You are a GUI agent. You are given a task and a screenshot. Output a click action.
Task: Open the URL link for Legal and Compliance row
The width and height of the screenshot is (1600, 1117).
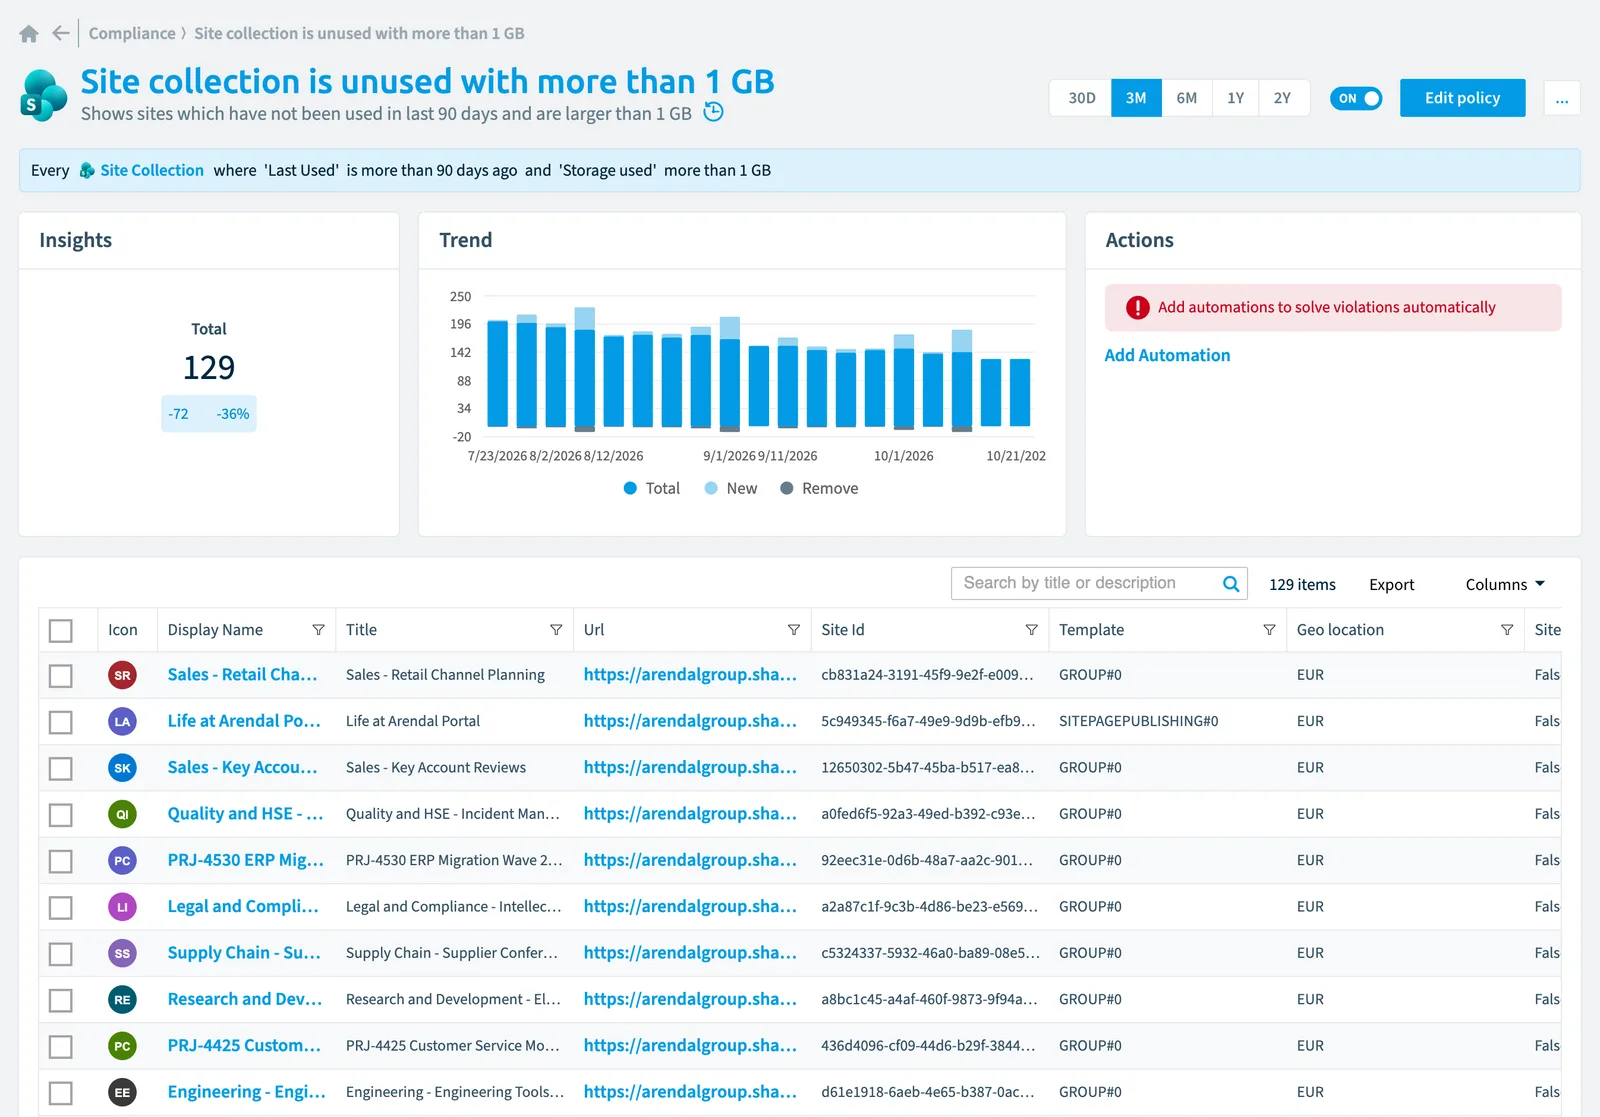690,907
